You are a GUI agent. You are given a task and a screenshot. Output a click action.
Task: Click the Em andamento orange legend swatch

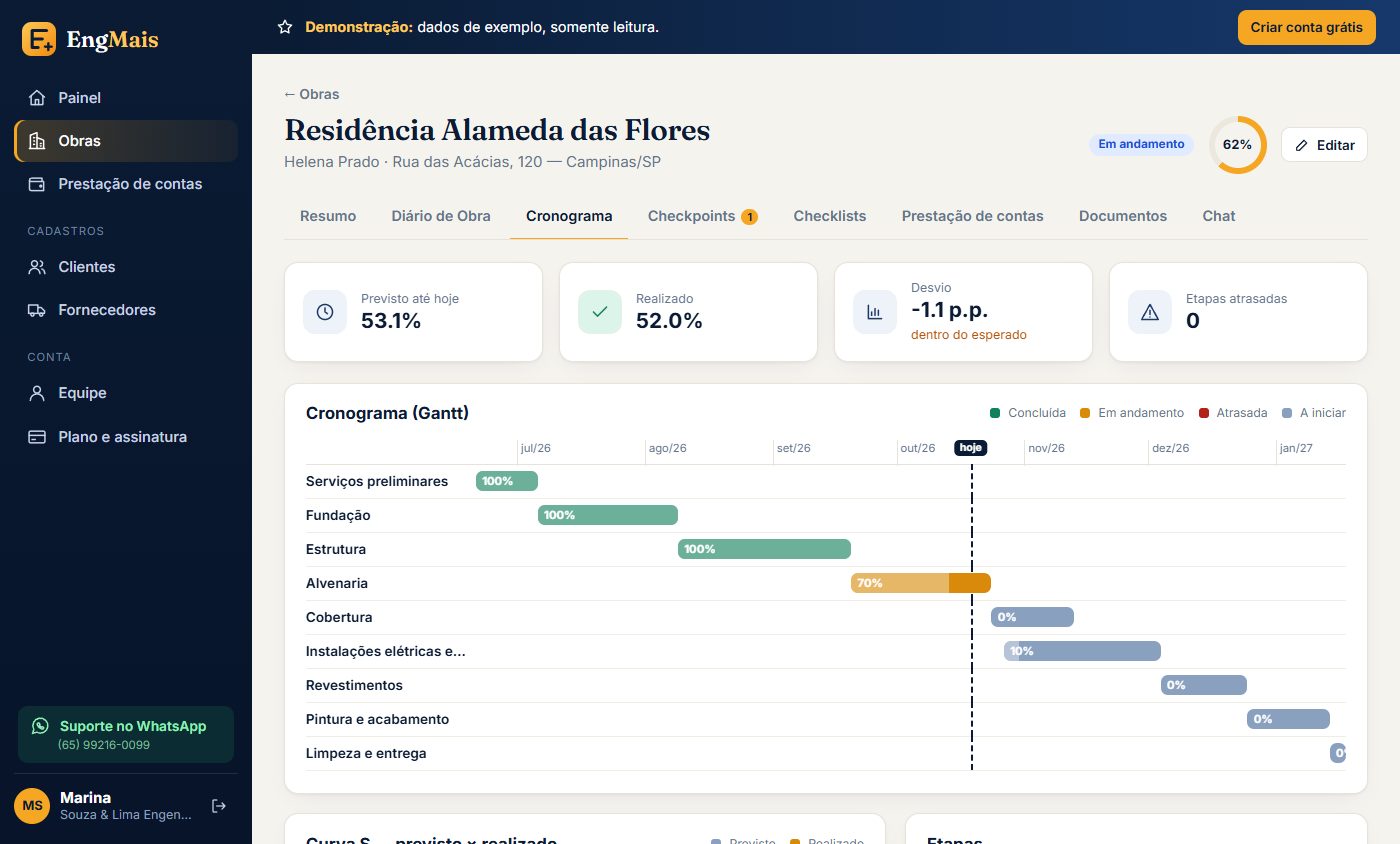click(x=1085, y=413)
